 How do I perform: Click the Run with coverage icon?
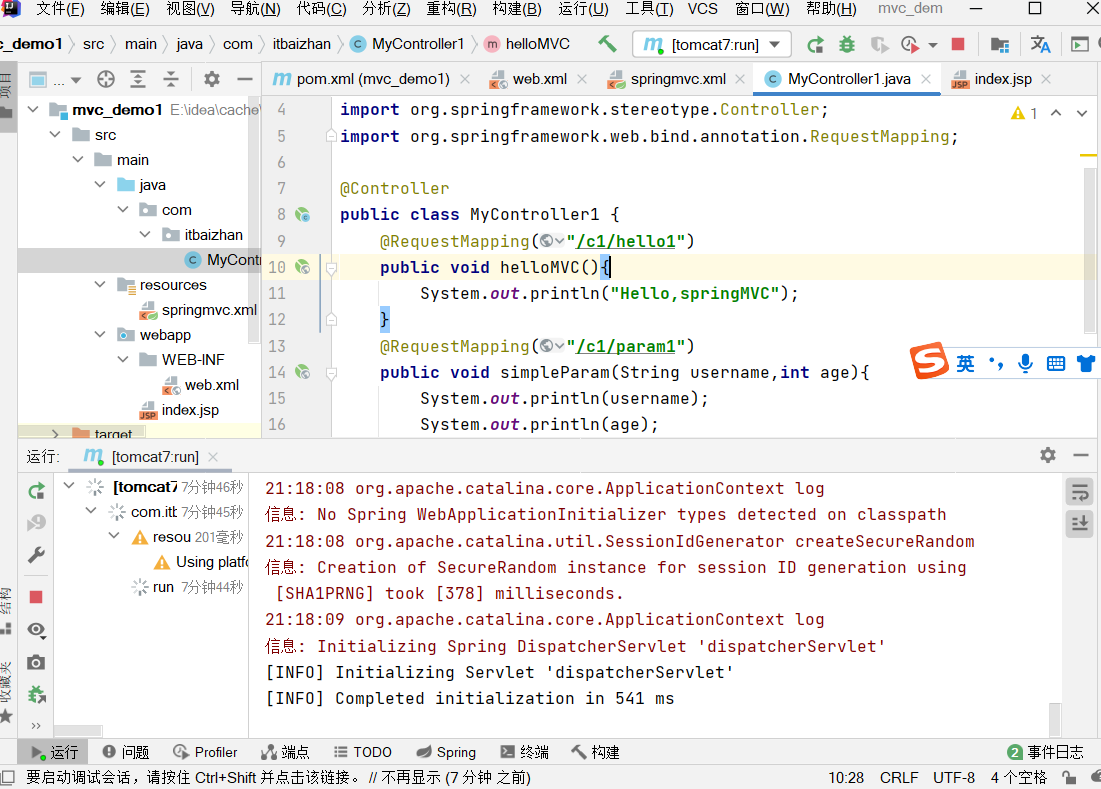(x=879, y=45)
